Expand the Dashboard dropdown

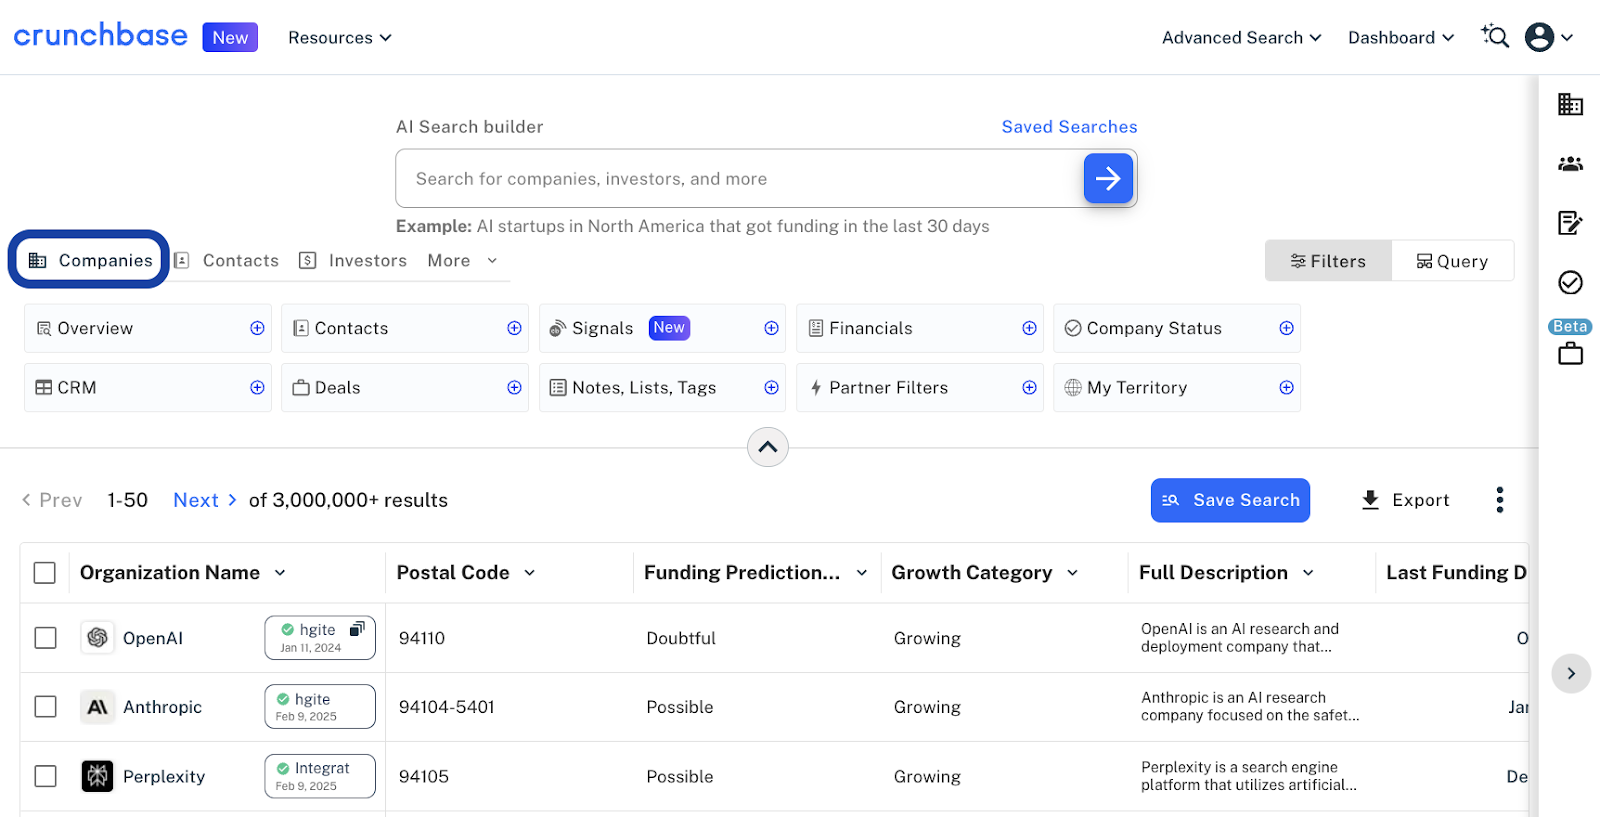[1401, 38]
